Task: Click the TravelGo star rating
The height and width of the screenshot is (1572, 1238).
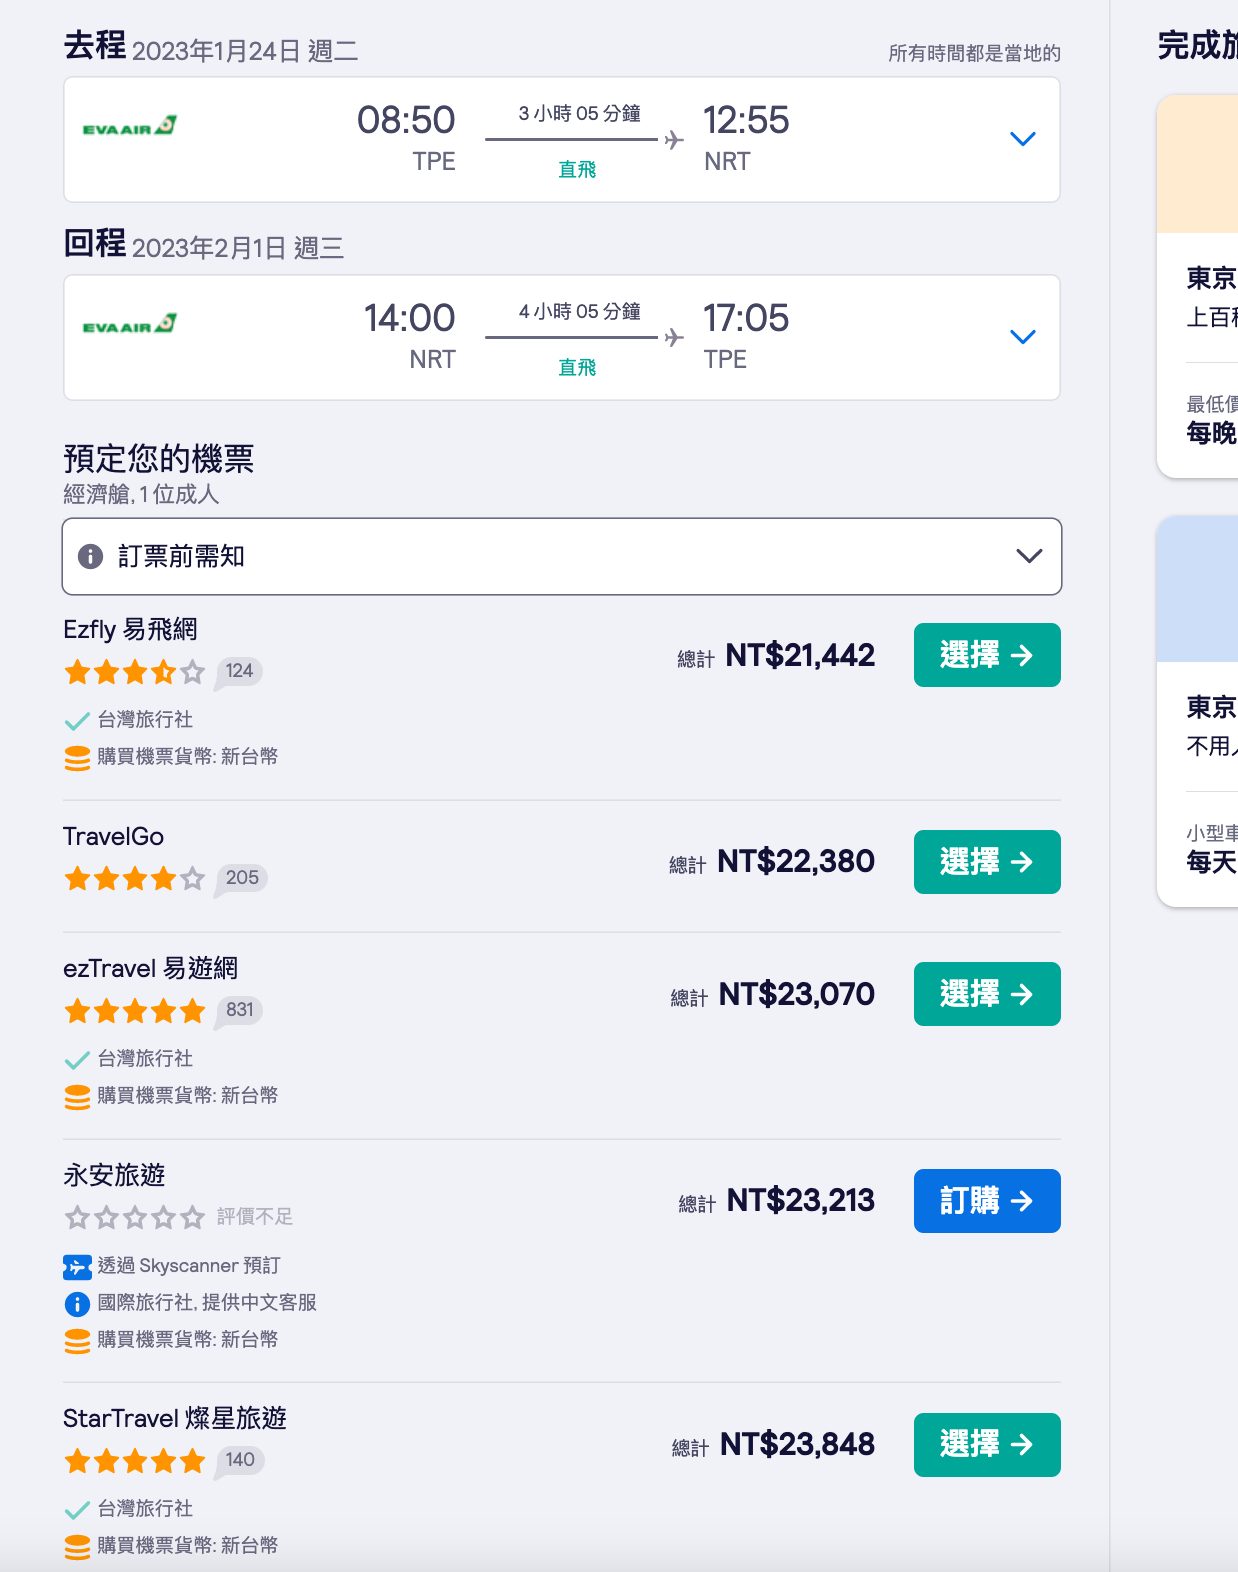Action: pyautogui.click(x=134, y=879)
